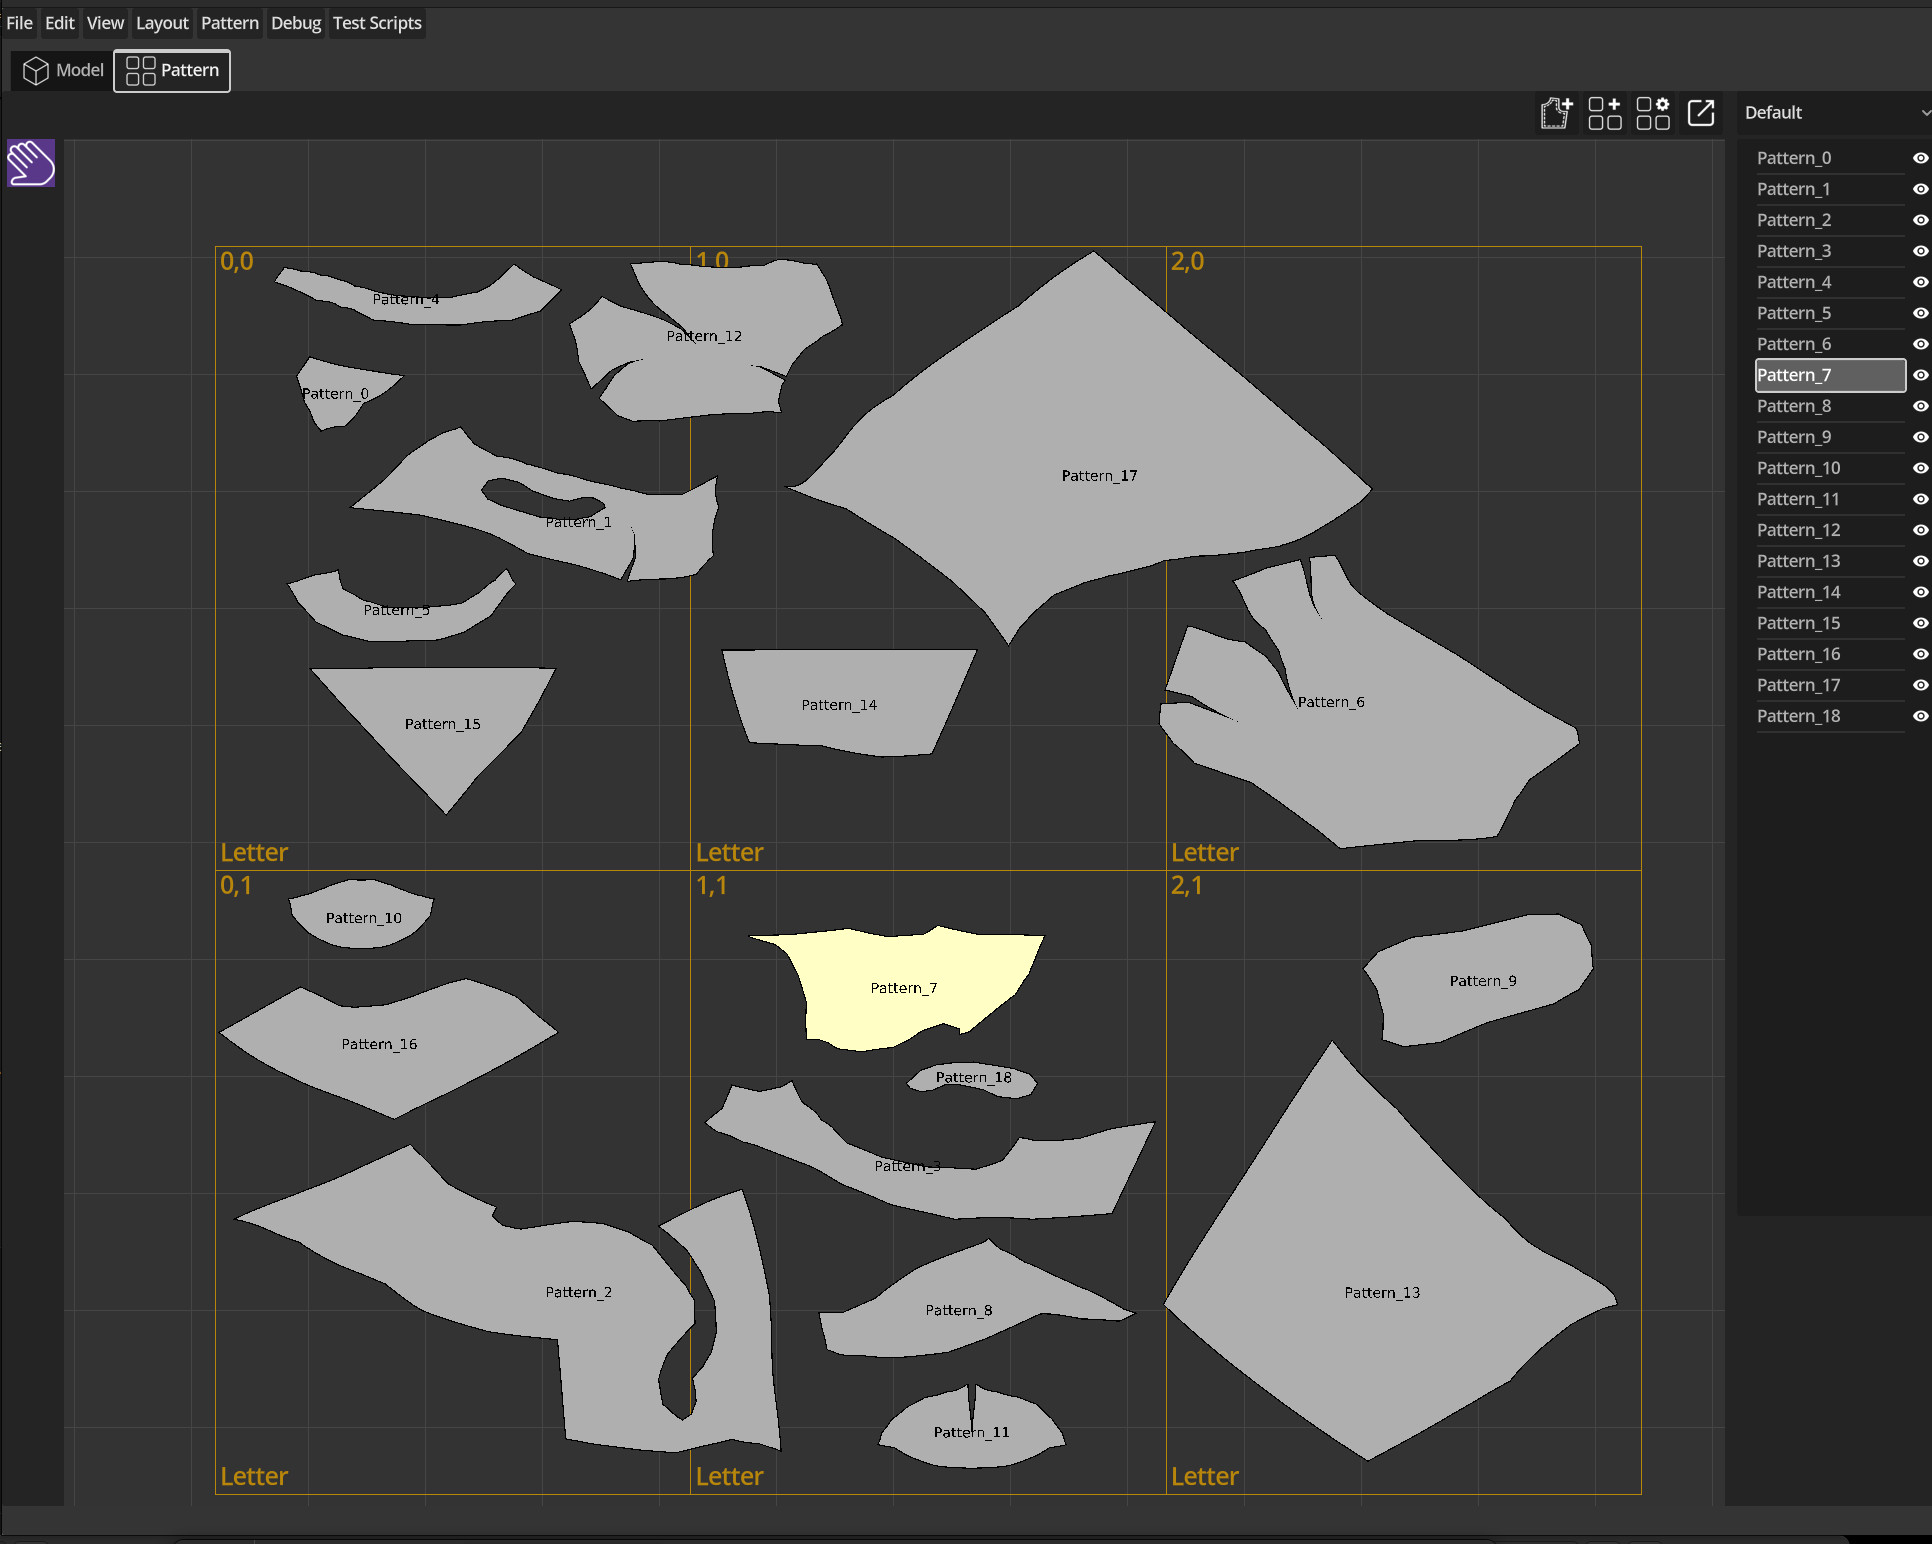
Task: Select the hand pan tool
Action: 31,163
